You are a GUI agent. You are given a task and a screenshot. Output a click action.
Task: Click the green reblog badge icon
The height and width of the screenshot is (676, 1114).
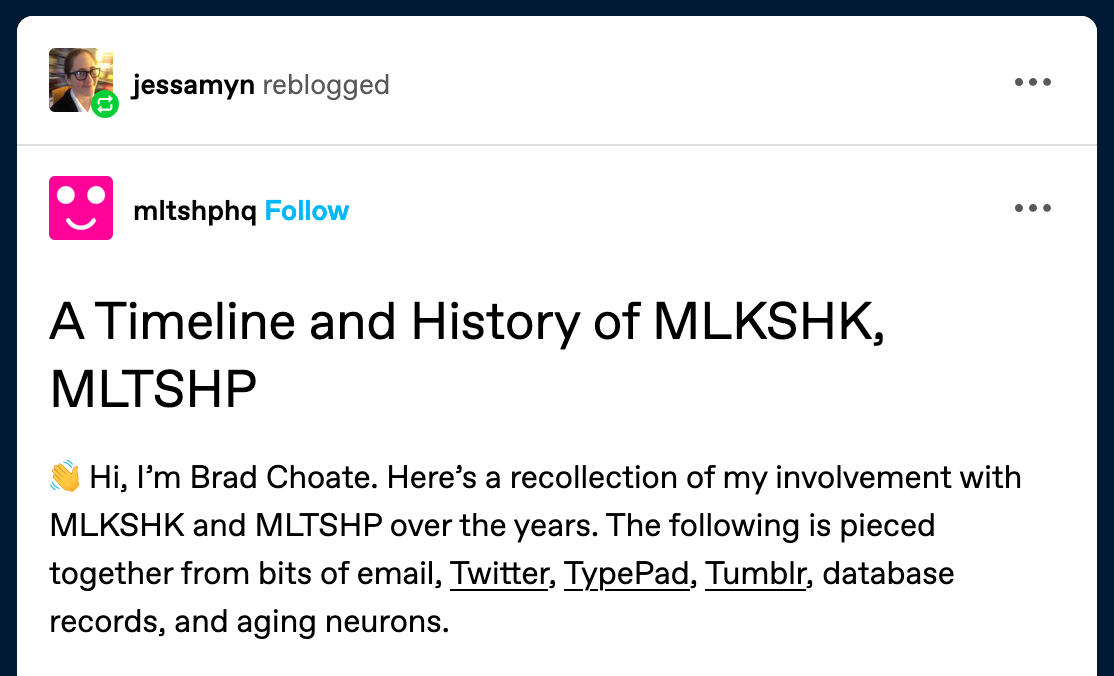105,104
